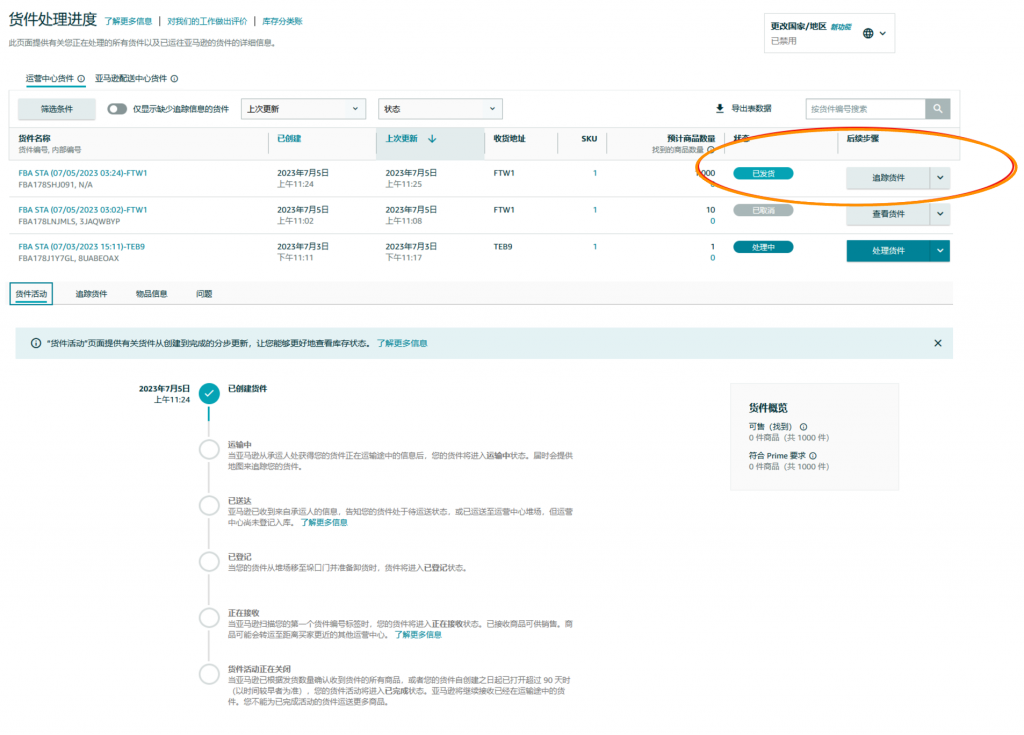Click info icon beside 可售（找到）

(803, 427)
